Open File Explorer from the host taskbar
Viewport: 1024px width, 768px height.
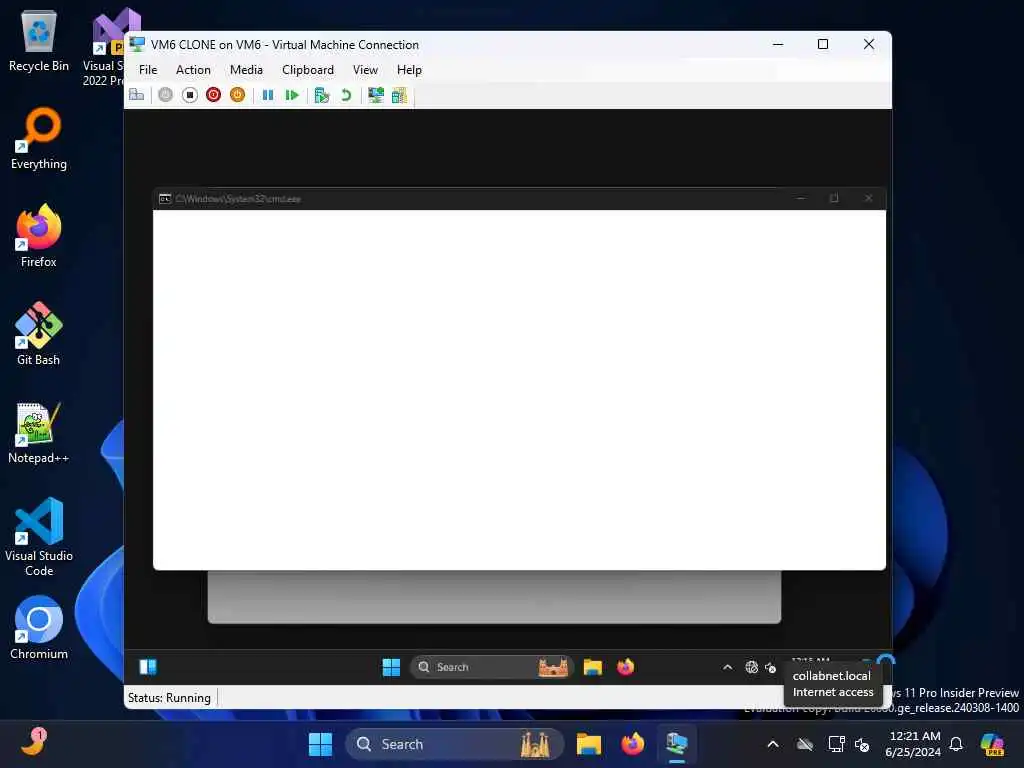click(588, 744)
